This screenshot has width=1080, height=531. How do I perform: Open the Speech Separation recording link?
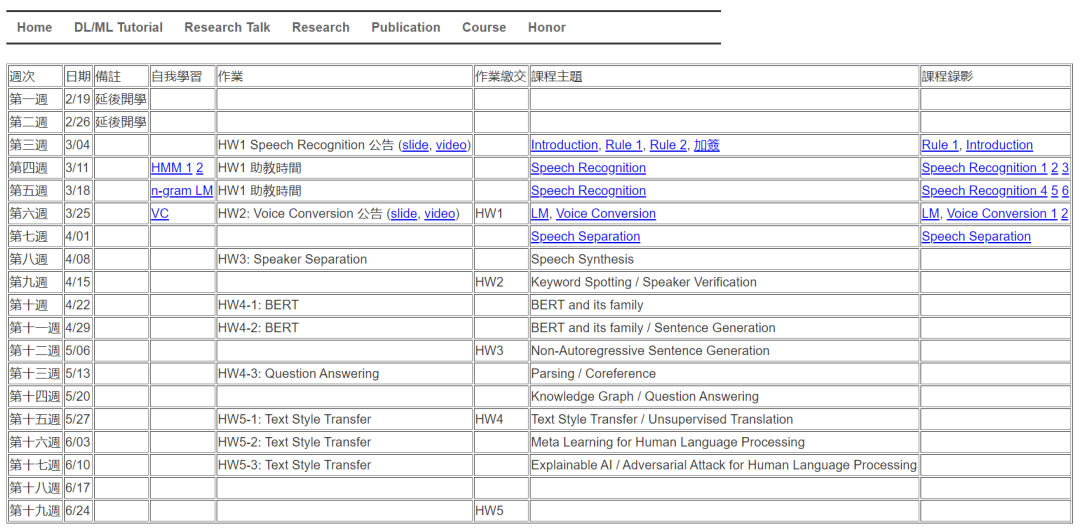click(977, 236)
